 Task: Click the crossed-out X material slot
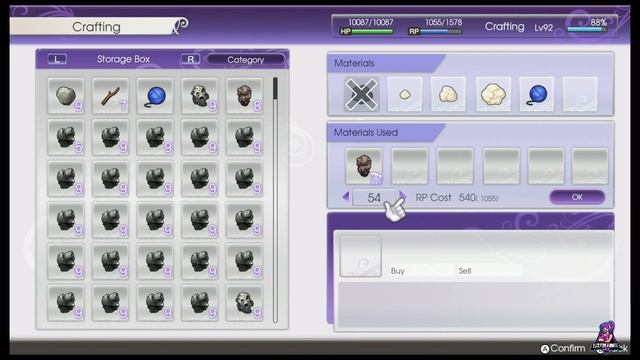click(361, 94)
